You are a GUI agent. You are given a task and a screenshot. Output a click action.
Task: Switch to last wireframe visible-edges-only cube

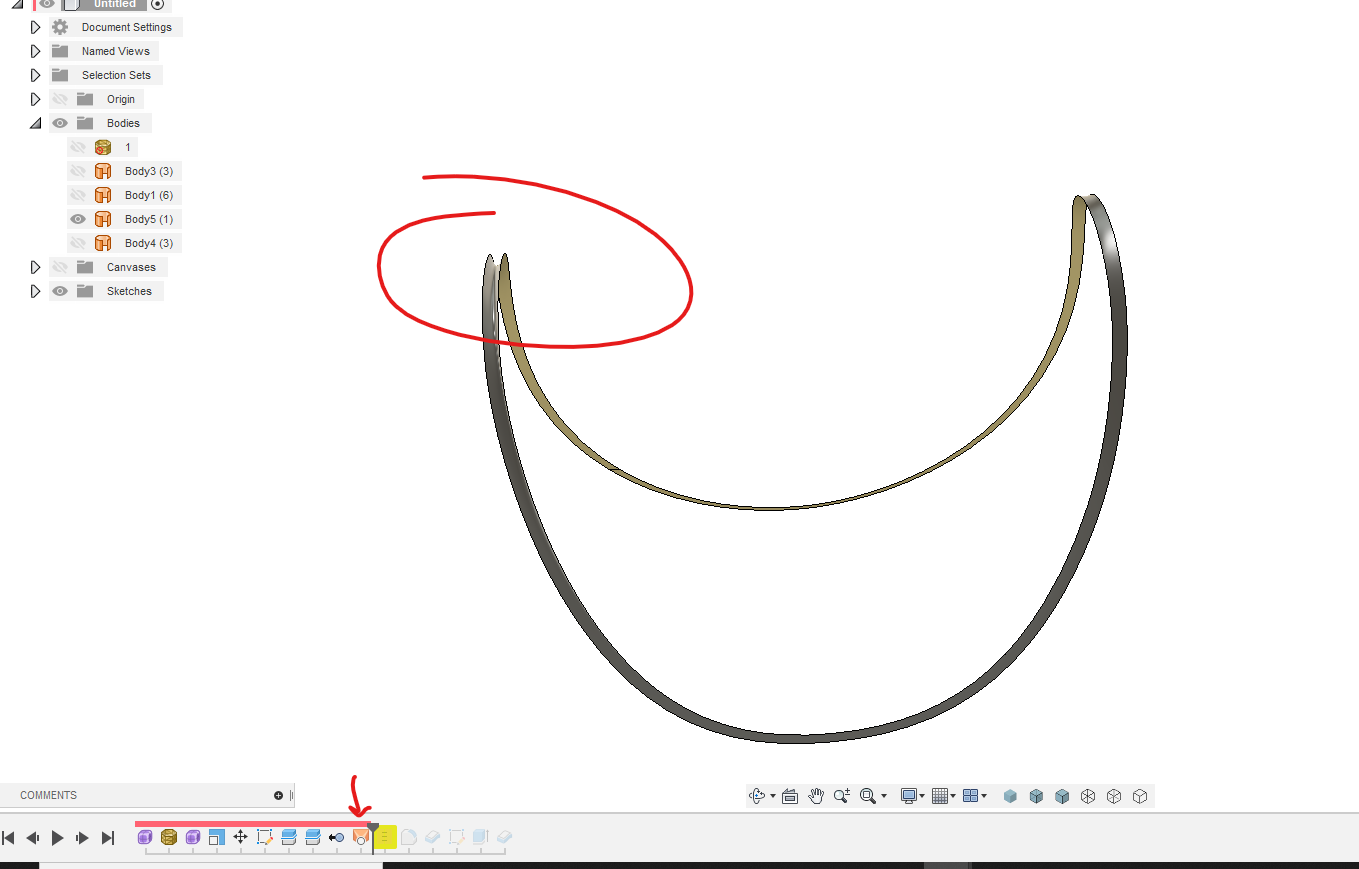[x=1140, y=796]
